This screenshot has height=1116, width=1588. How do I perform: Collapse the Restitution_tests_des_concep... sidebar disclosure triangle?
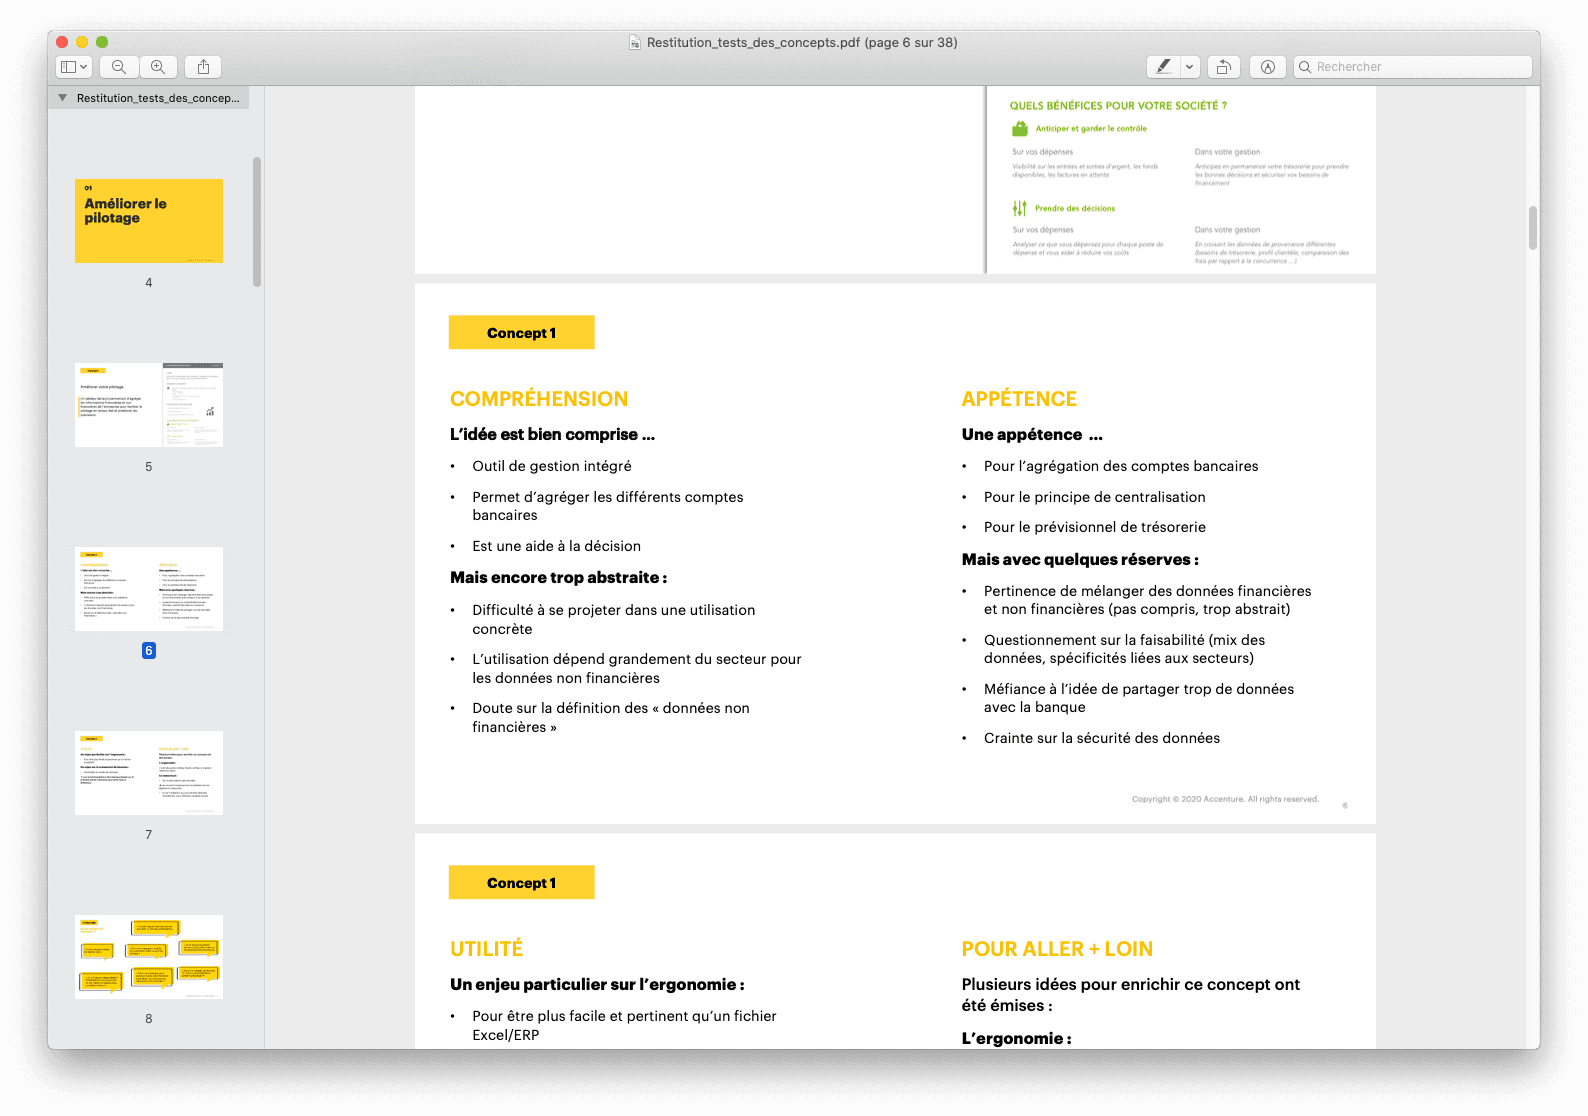[63, 98]
